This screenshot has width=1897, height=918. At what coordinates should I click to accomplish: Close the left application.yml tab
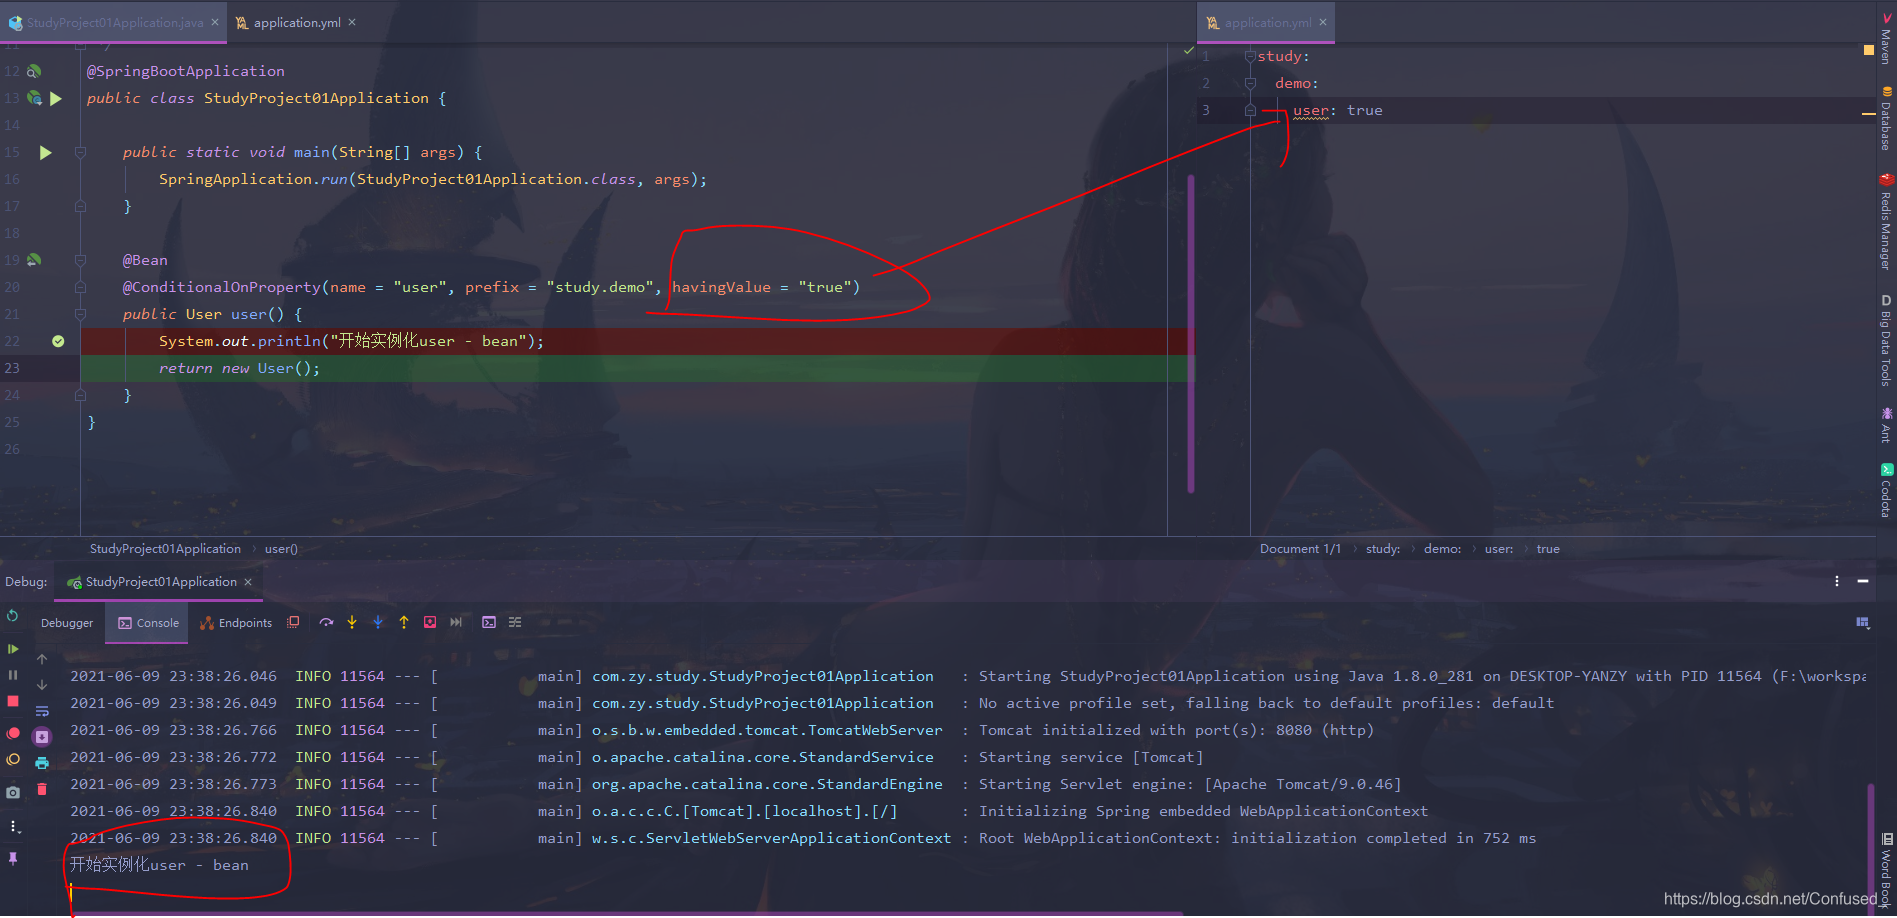click(x=352, y=22)
